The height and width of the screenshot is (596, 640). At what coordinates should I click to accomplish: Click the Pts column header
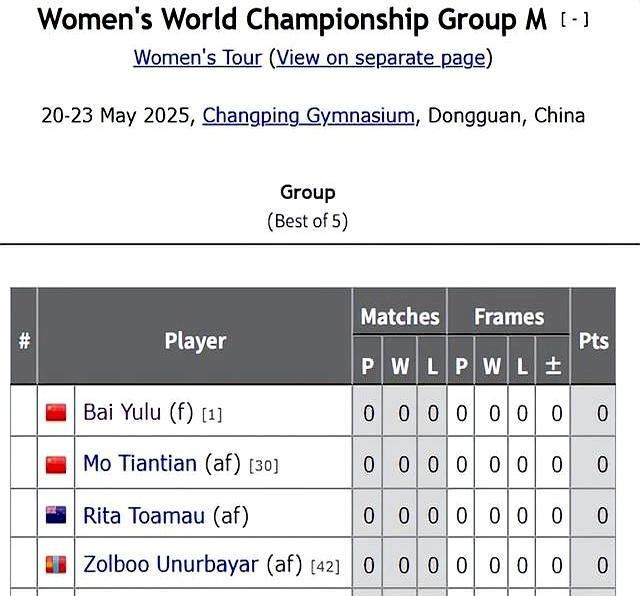pos(593,340)
